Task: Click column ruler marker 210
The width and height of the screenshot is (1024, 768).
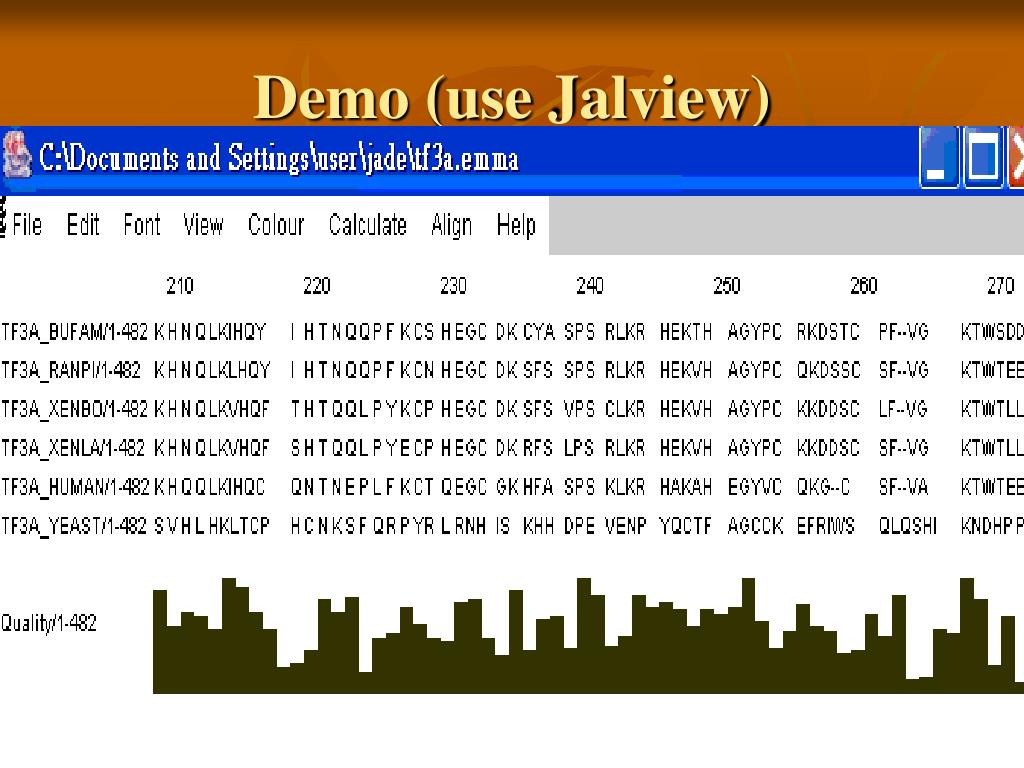Action: click(180, 285)
